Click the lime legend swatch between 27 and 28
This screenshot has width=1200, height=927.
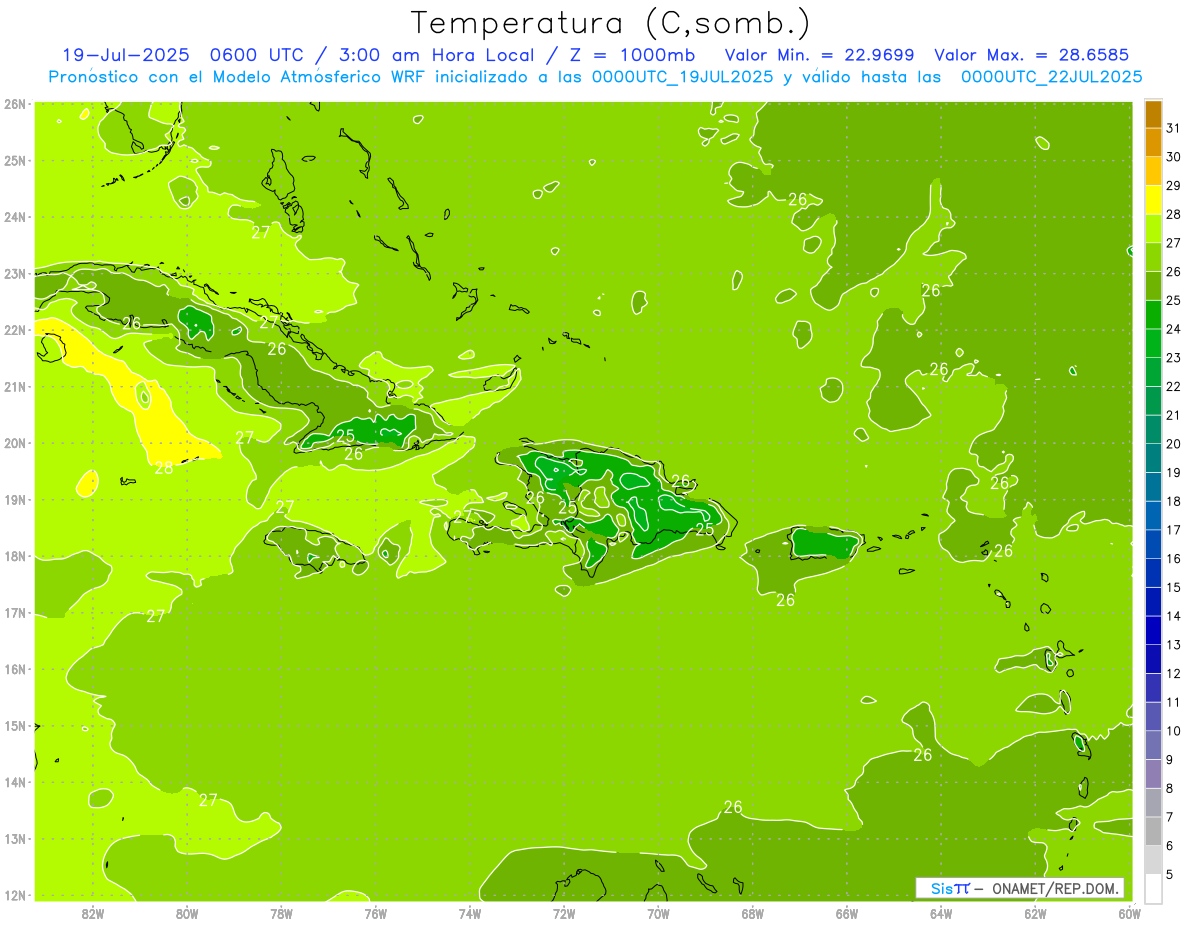[x=1153, y=229]
